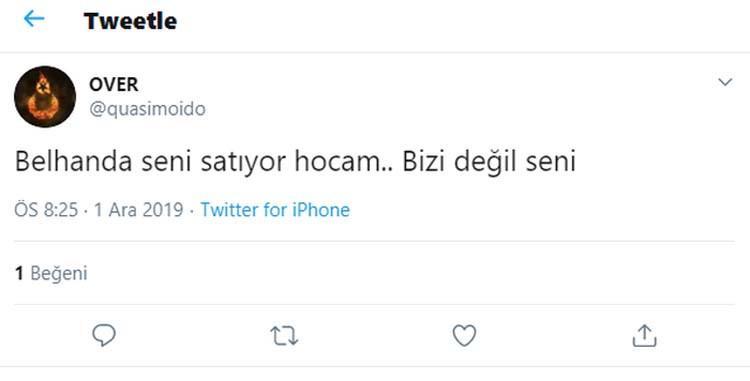Go back using the blue arrow
This screenshot has height=381, width=750.
34,20
